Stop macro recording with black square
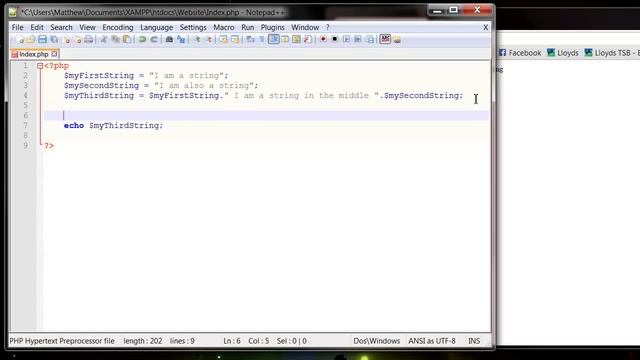Viewport: 640px width, 360px height. point(334,40)
